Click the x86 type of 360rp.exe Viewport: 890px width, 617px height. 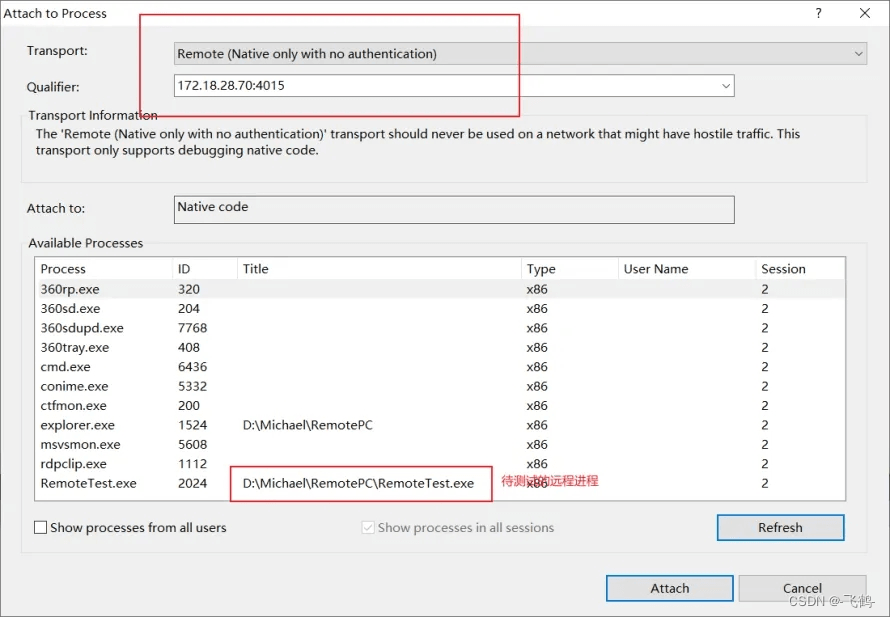[x=537, y=289]
